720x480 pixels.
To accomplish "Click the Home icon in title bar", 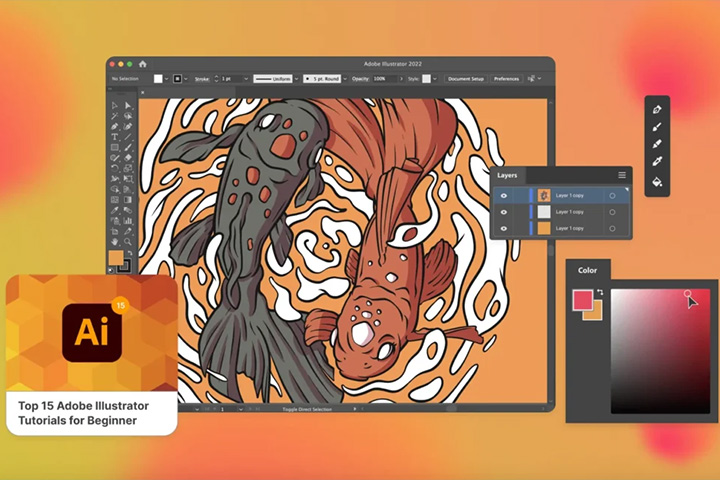I will point(143,64).
